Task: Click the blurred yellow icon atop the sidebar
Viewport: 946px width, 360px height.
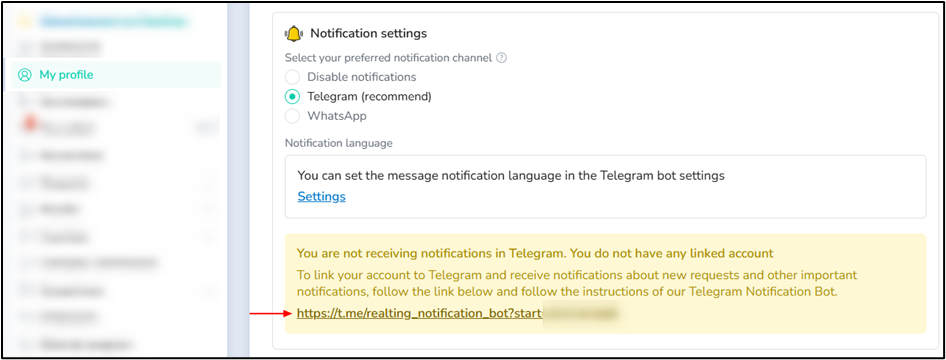Action: (25, 22)
